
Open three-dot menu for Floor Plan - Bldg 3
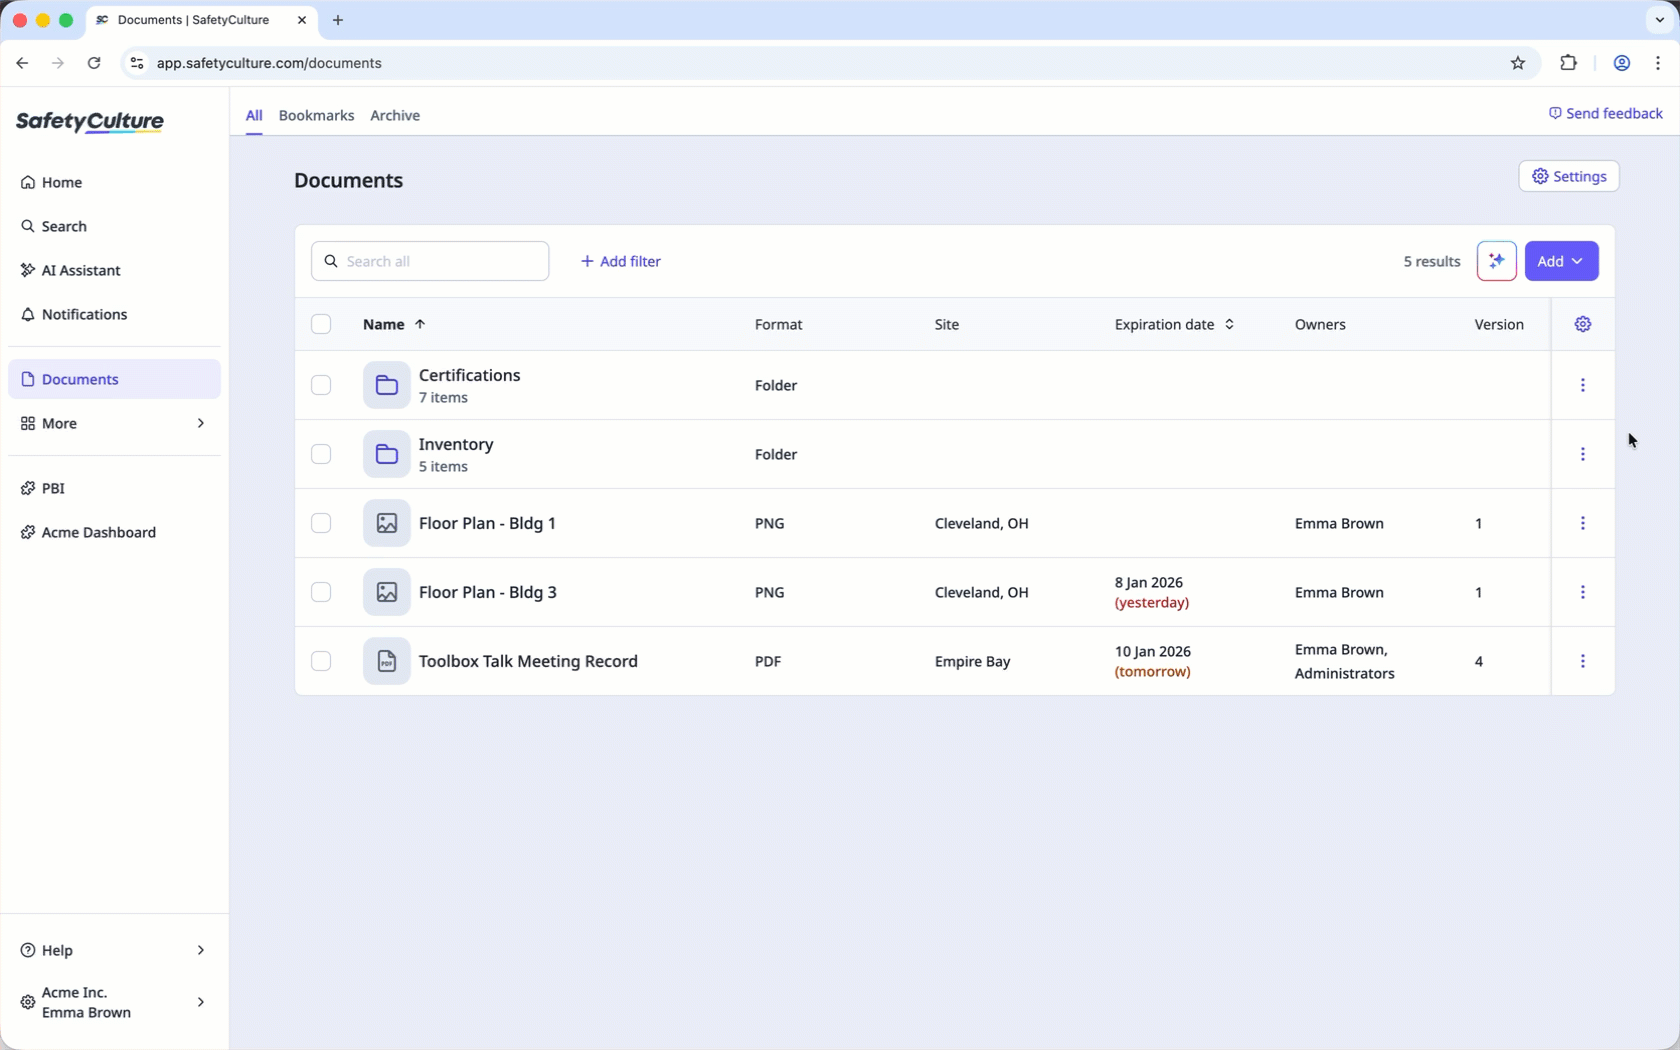(1582, 592)
